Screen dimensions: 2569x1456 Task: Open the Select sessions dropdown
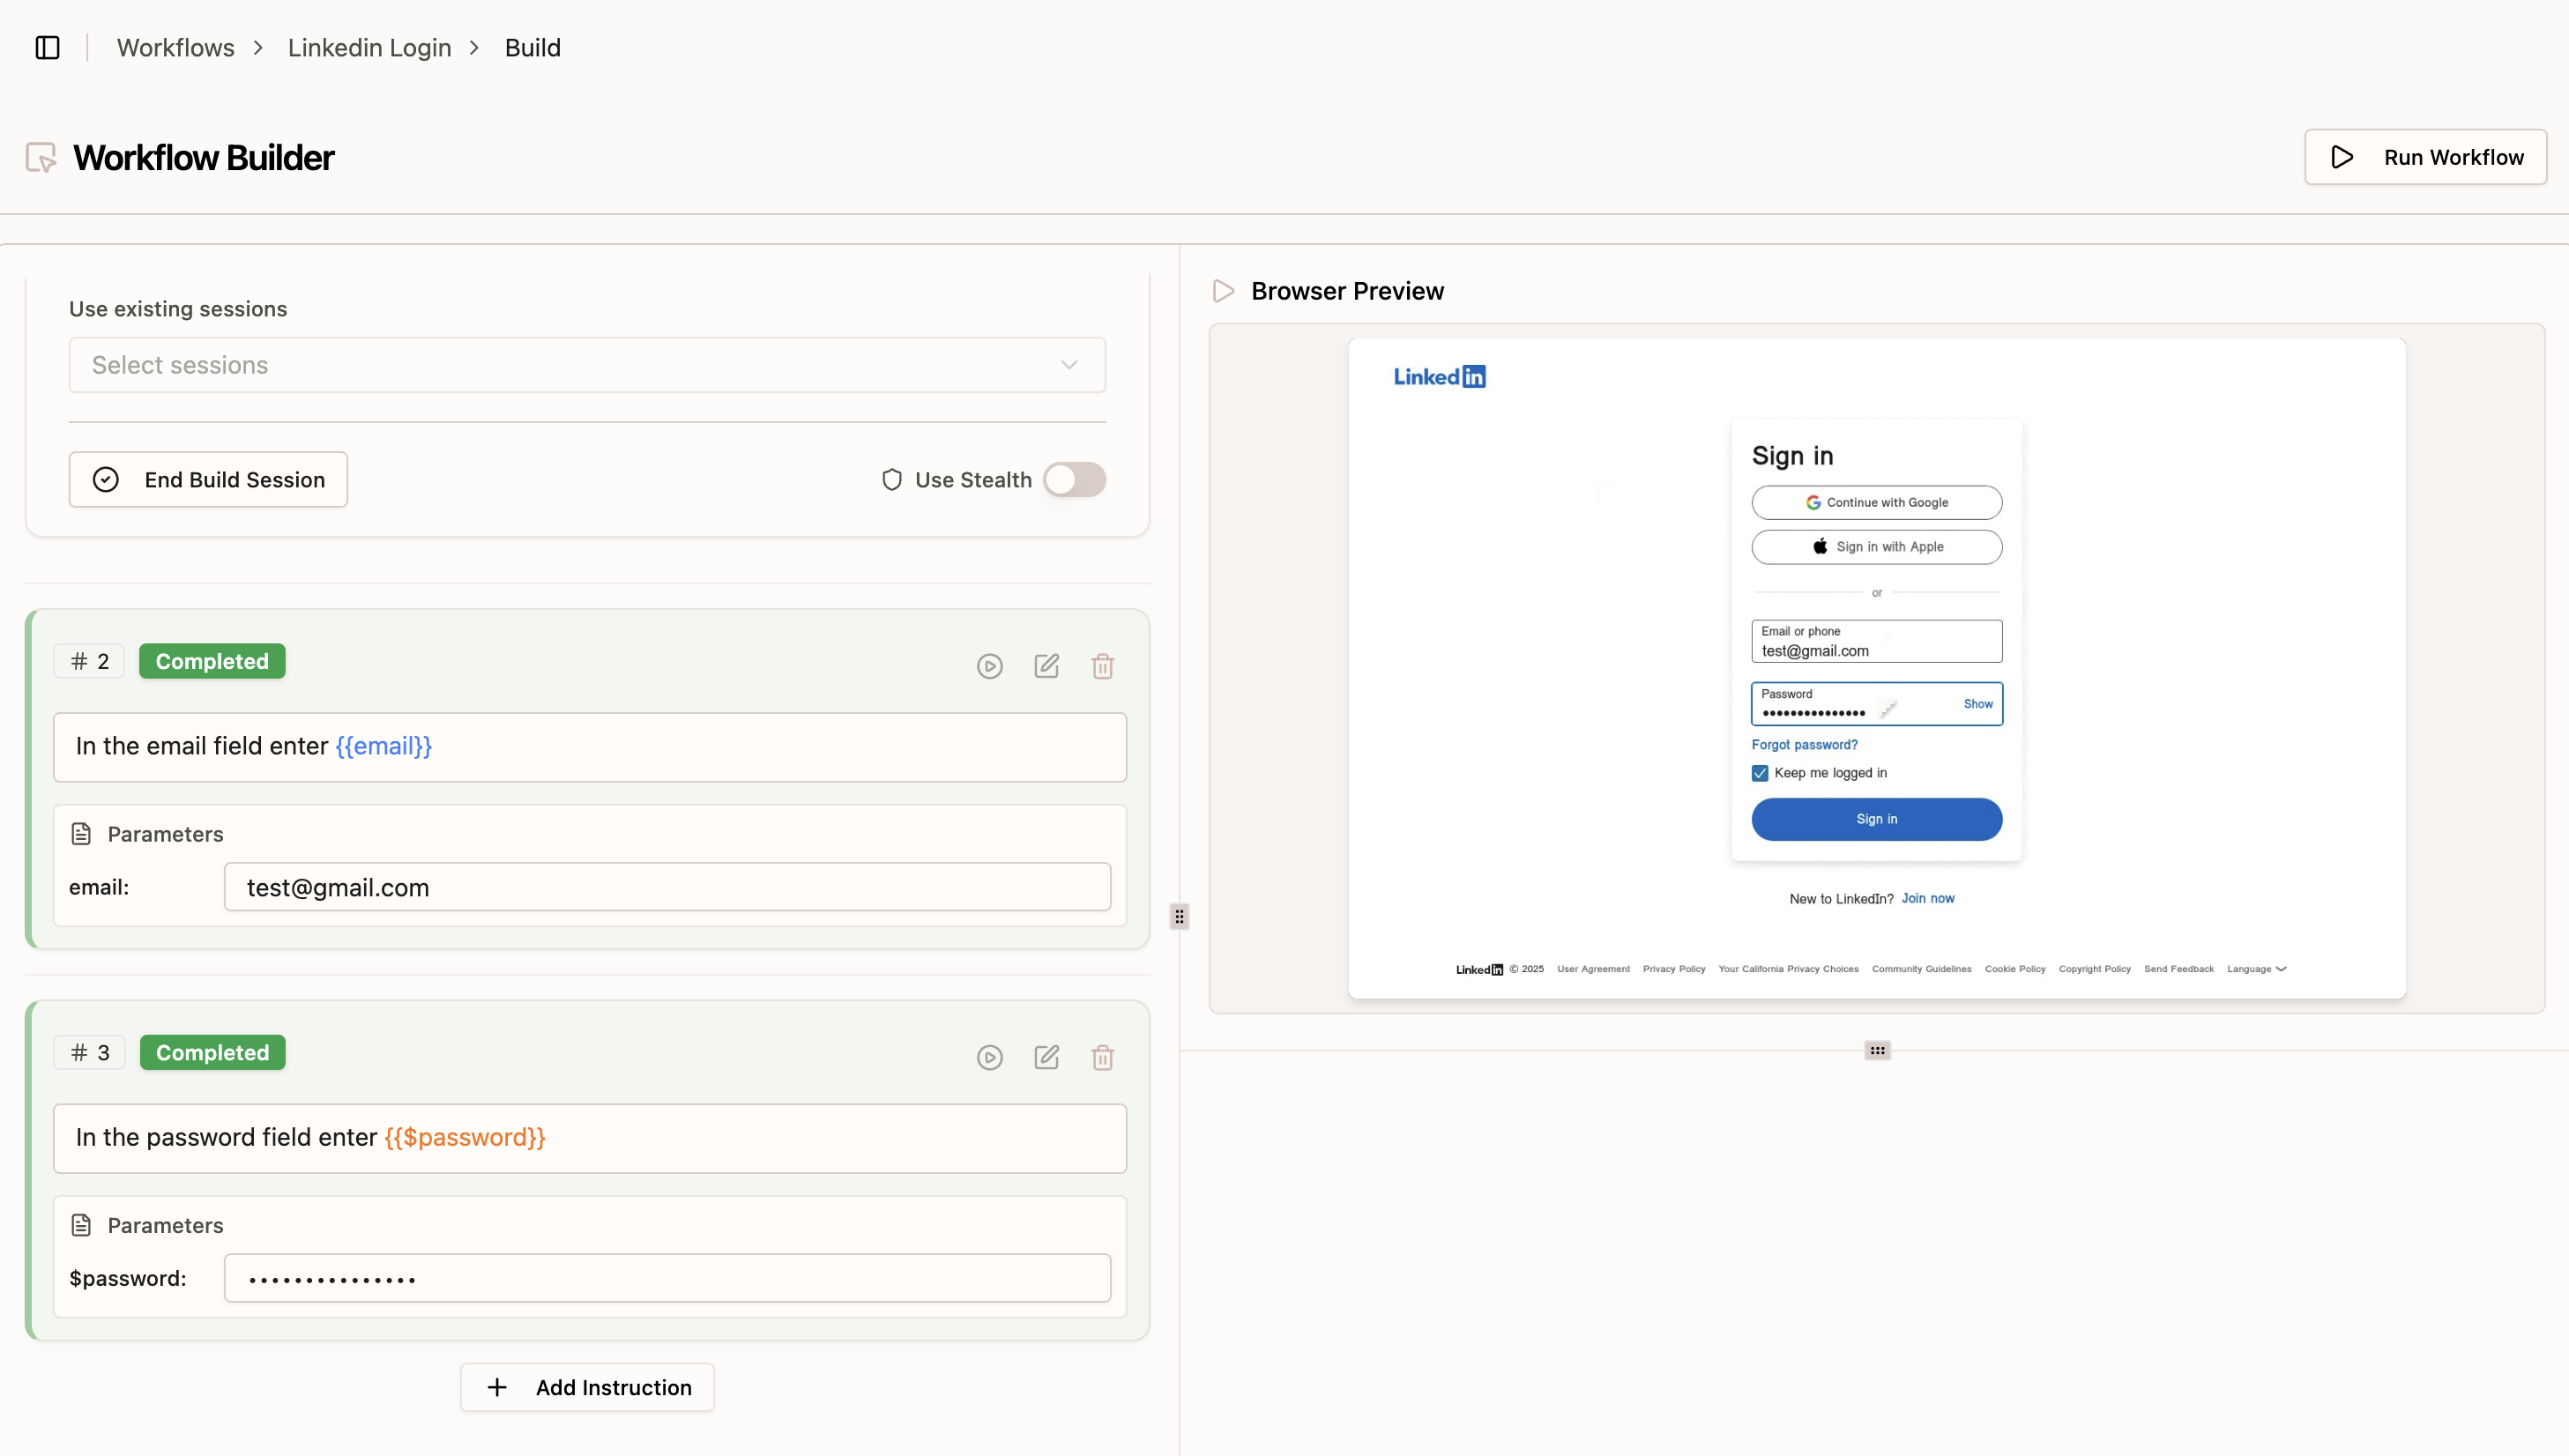[x=586, y=364]
